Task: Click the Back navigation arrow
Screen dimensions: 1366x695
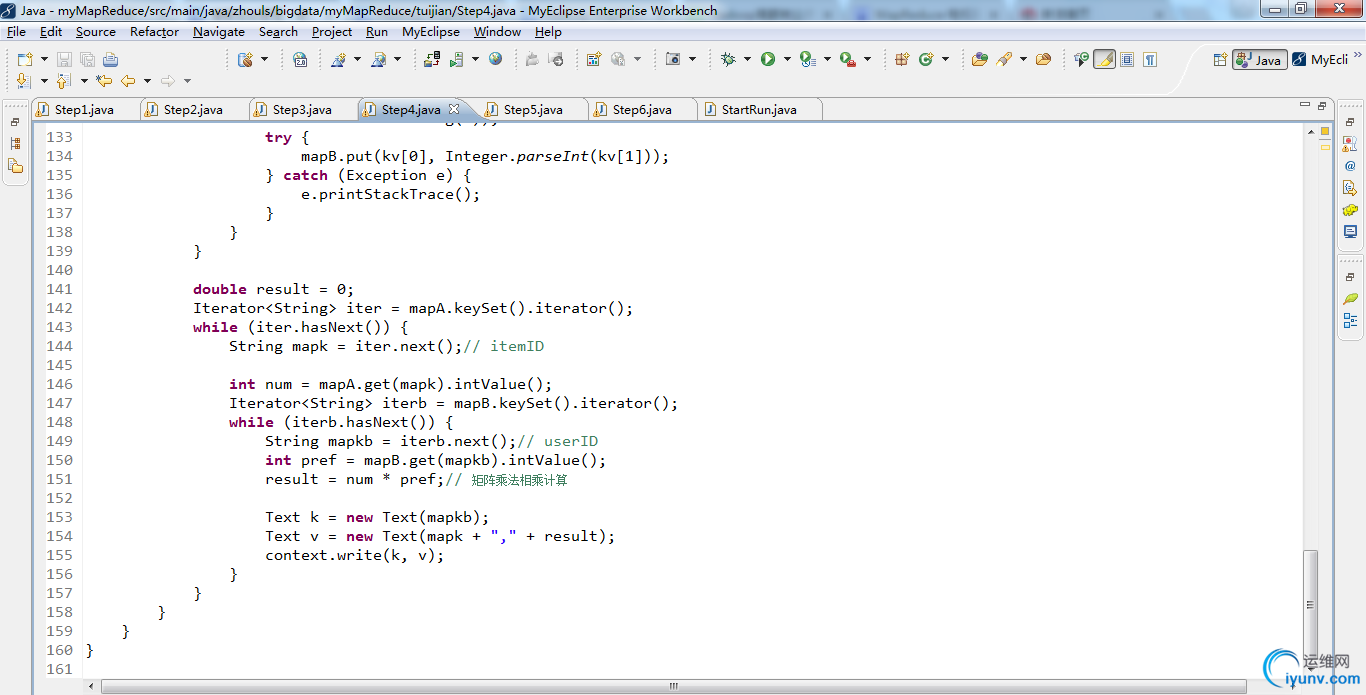Action: (x=128, y=81)
